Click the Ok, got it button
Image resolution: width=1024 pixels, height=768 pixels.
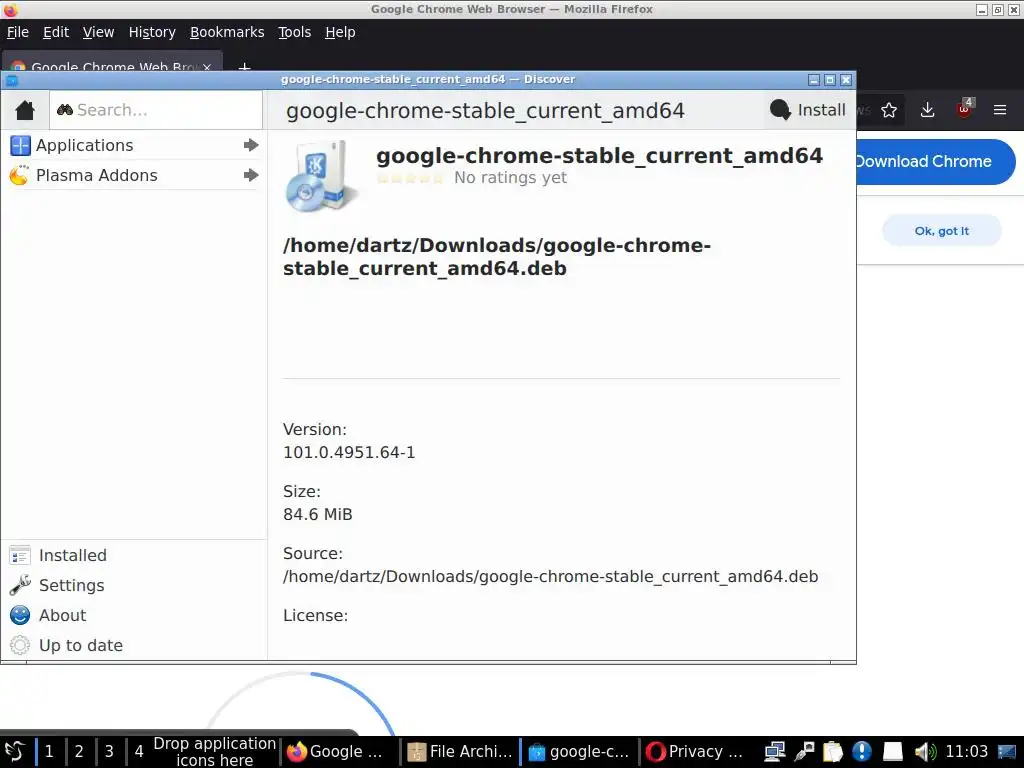pyautogui.click(x=941, y=231)
